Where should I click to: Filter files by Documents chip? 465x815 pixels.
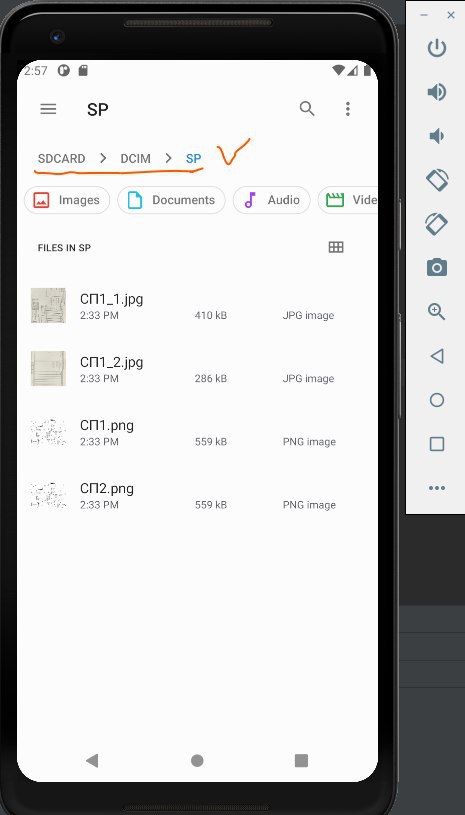[x=171, y=200]
